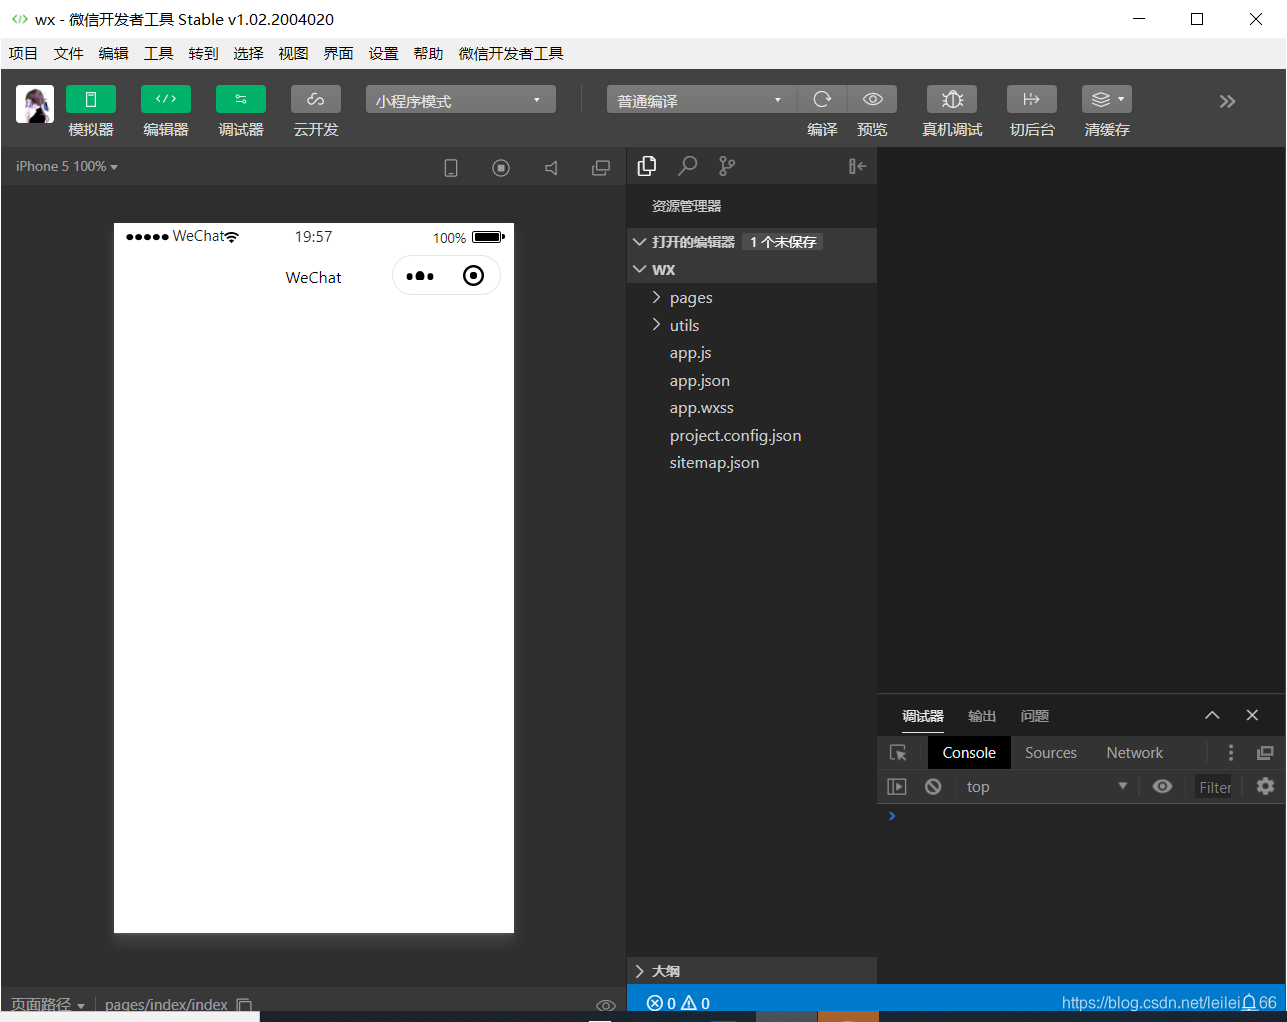Select the Sources devtools tab
The image size is (1287, 1022).
pos(1051,753)
